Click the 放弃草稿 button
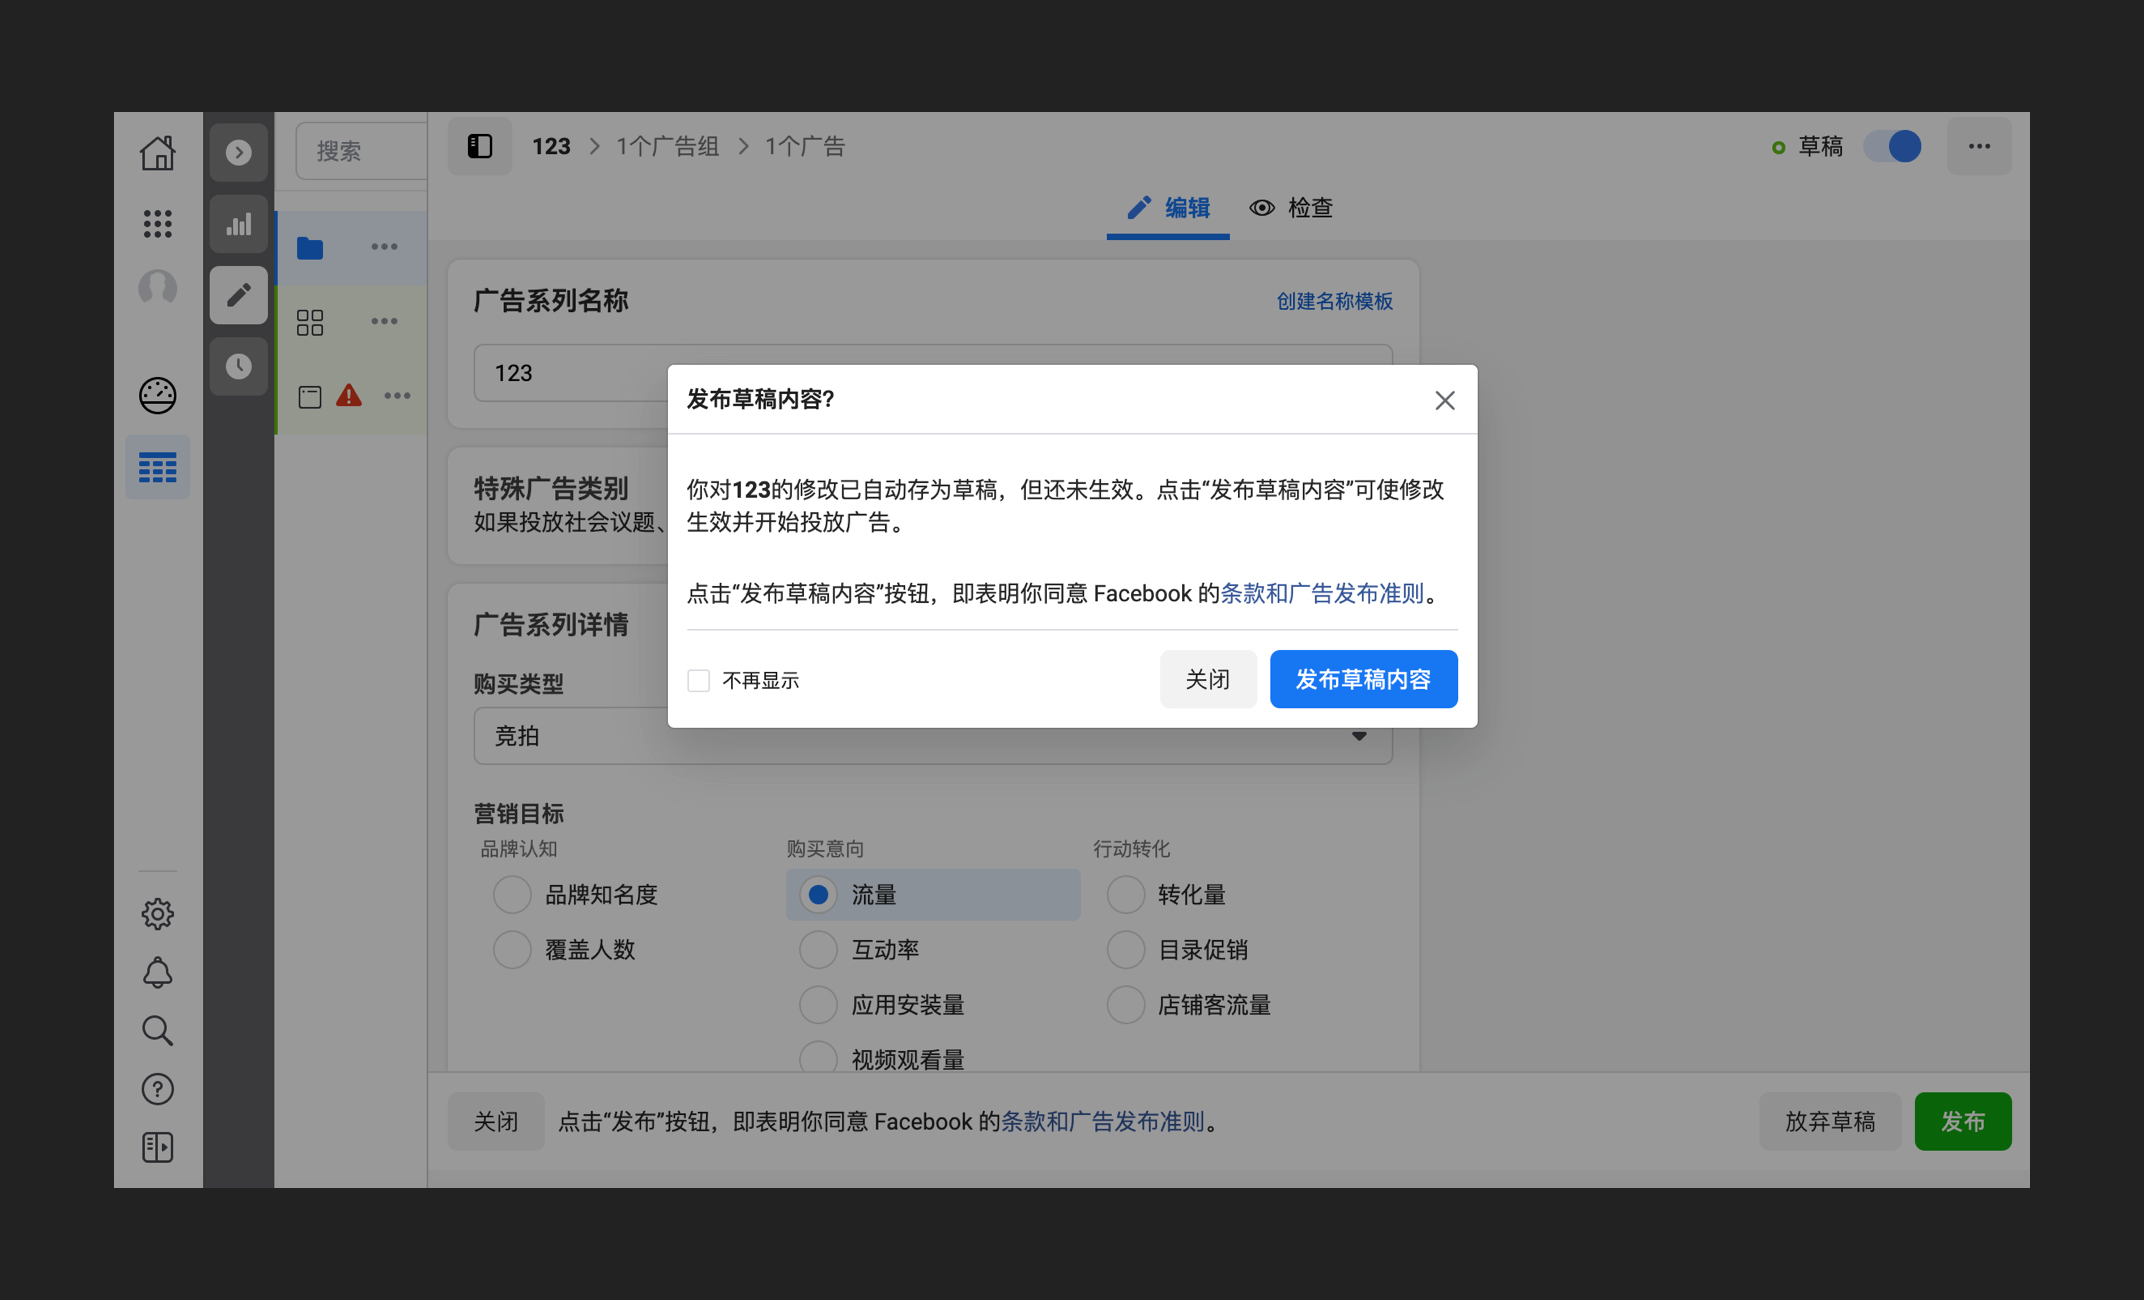 (x=1830, y=1121)
